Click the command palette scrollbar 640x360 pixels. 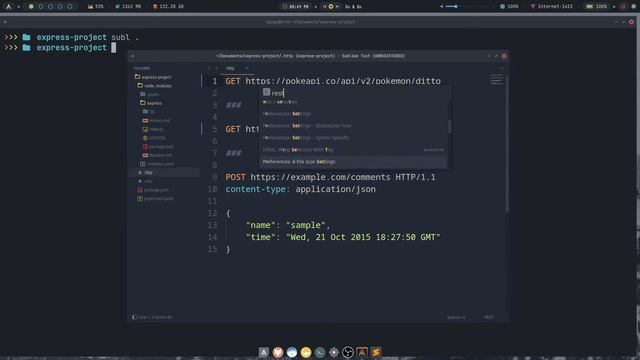point(449,127)
